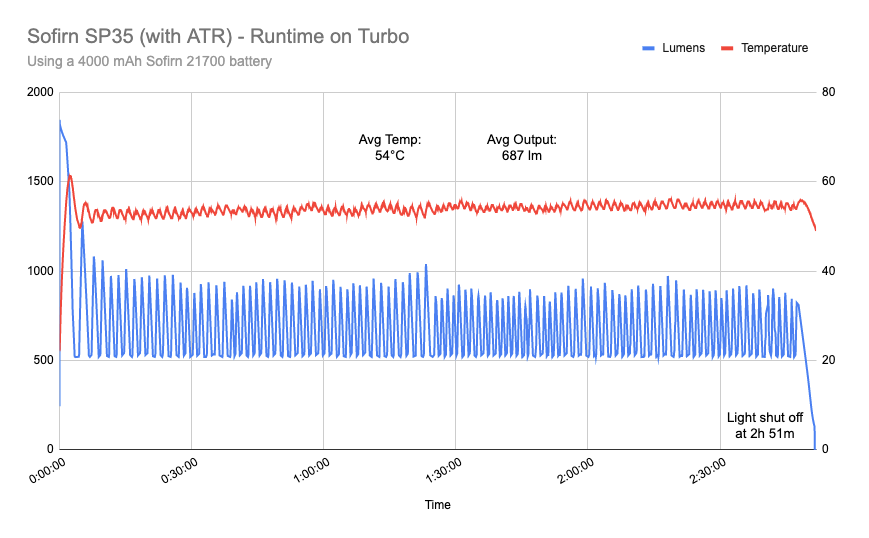The width and height of the screenshot is (869, 538).
Task: Click the right axis value 80
Action: coord(828,92)
